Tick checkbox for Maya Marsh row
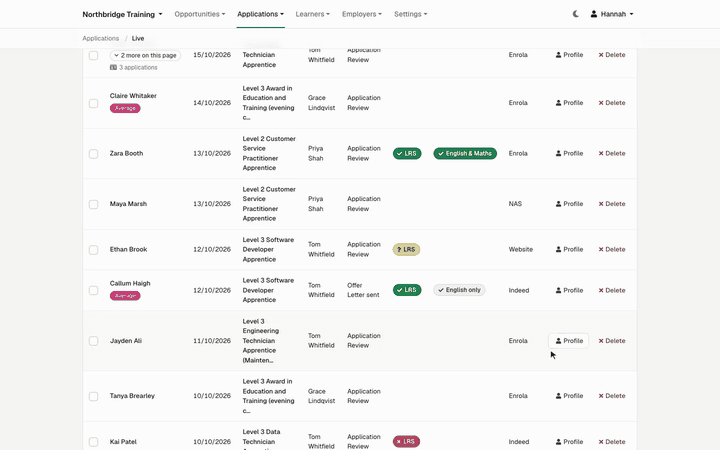Image resolution: width=720 pixels, height=450 pixels. [93, 204]
